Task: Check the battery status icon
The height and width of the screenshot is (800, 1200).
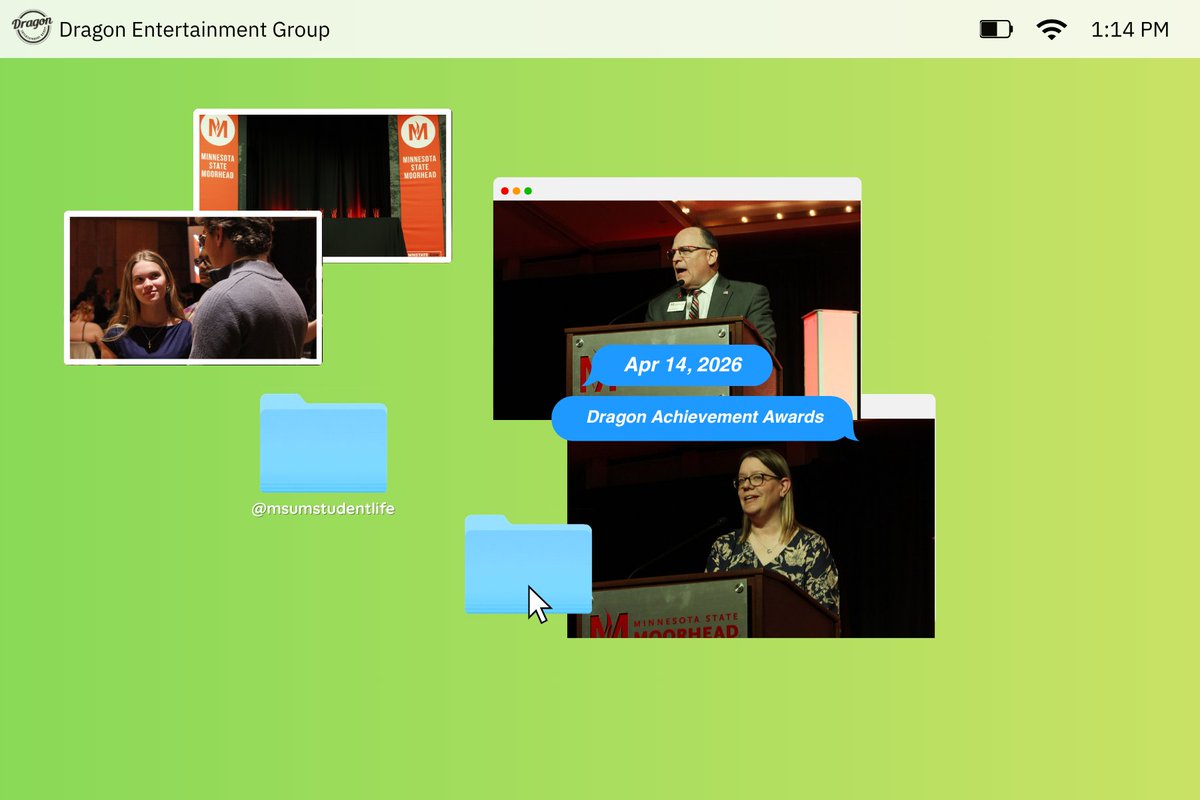Action: [995, 29]
